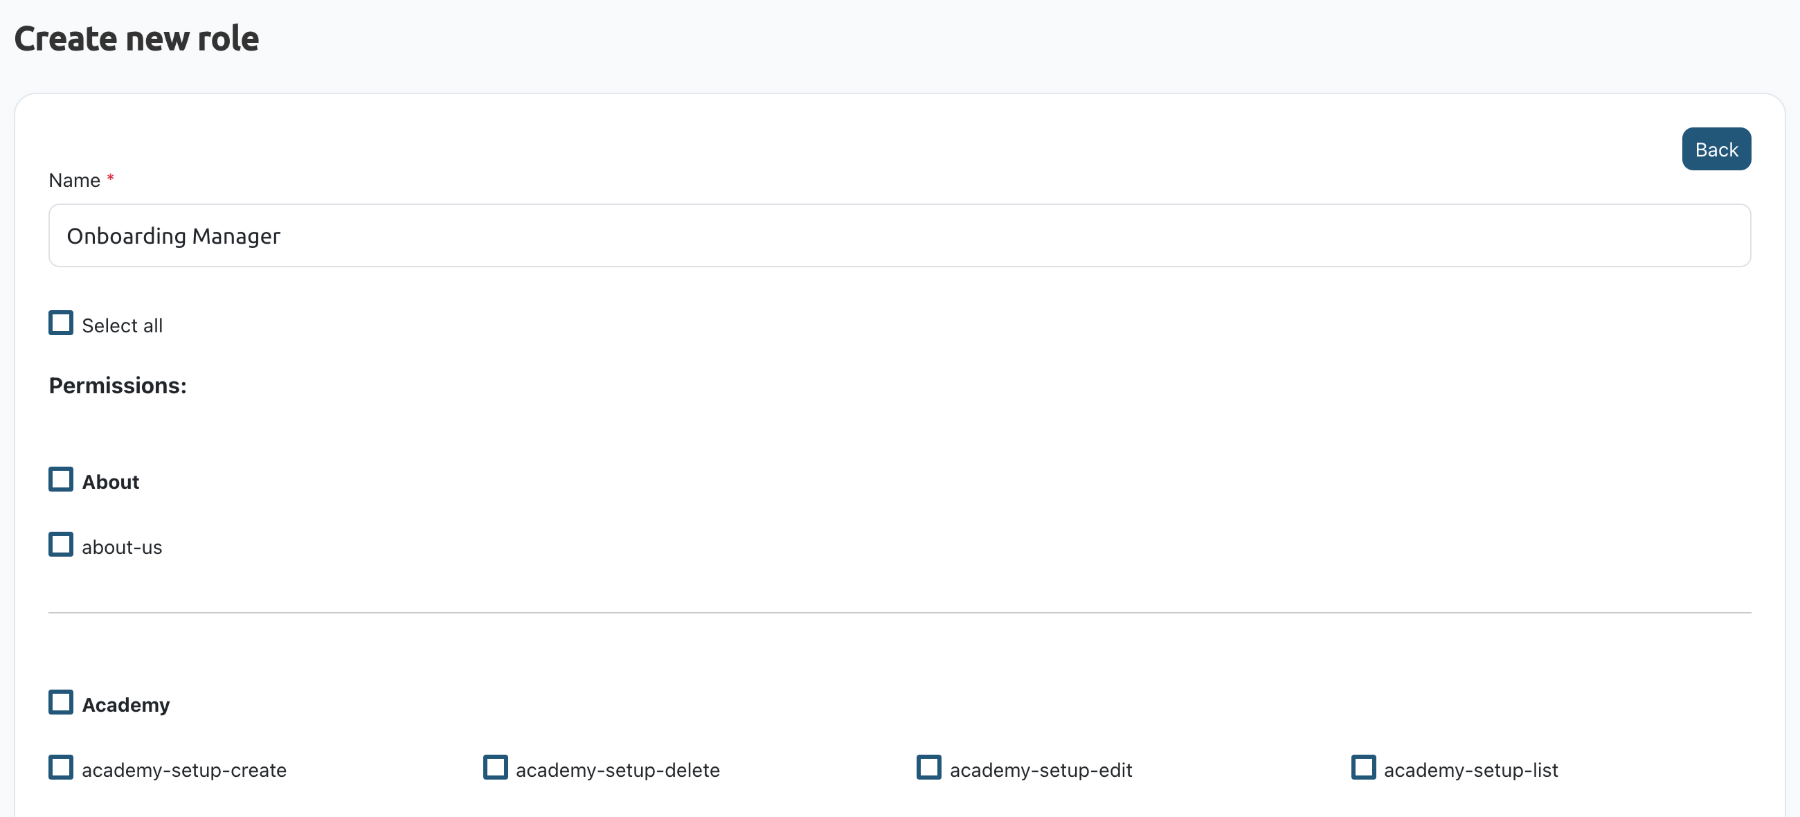Click the bold 'Academy' label text
1800x817 pixels.
click(x=126, y=705)
